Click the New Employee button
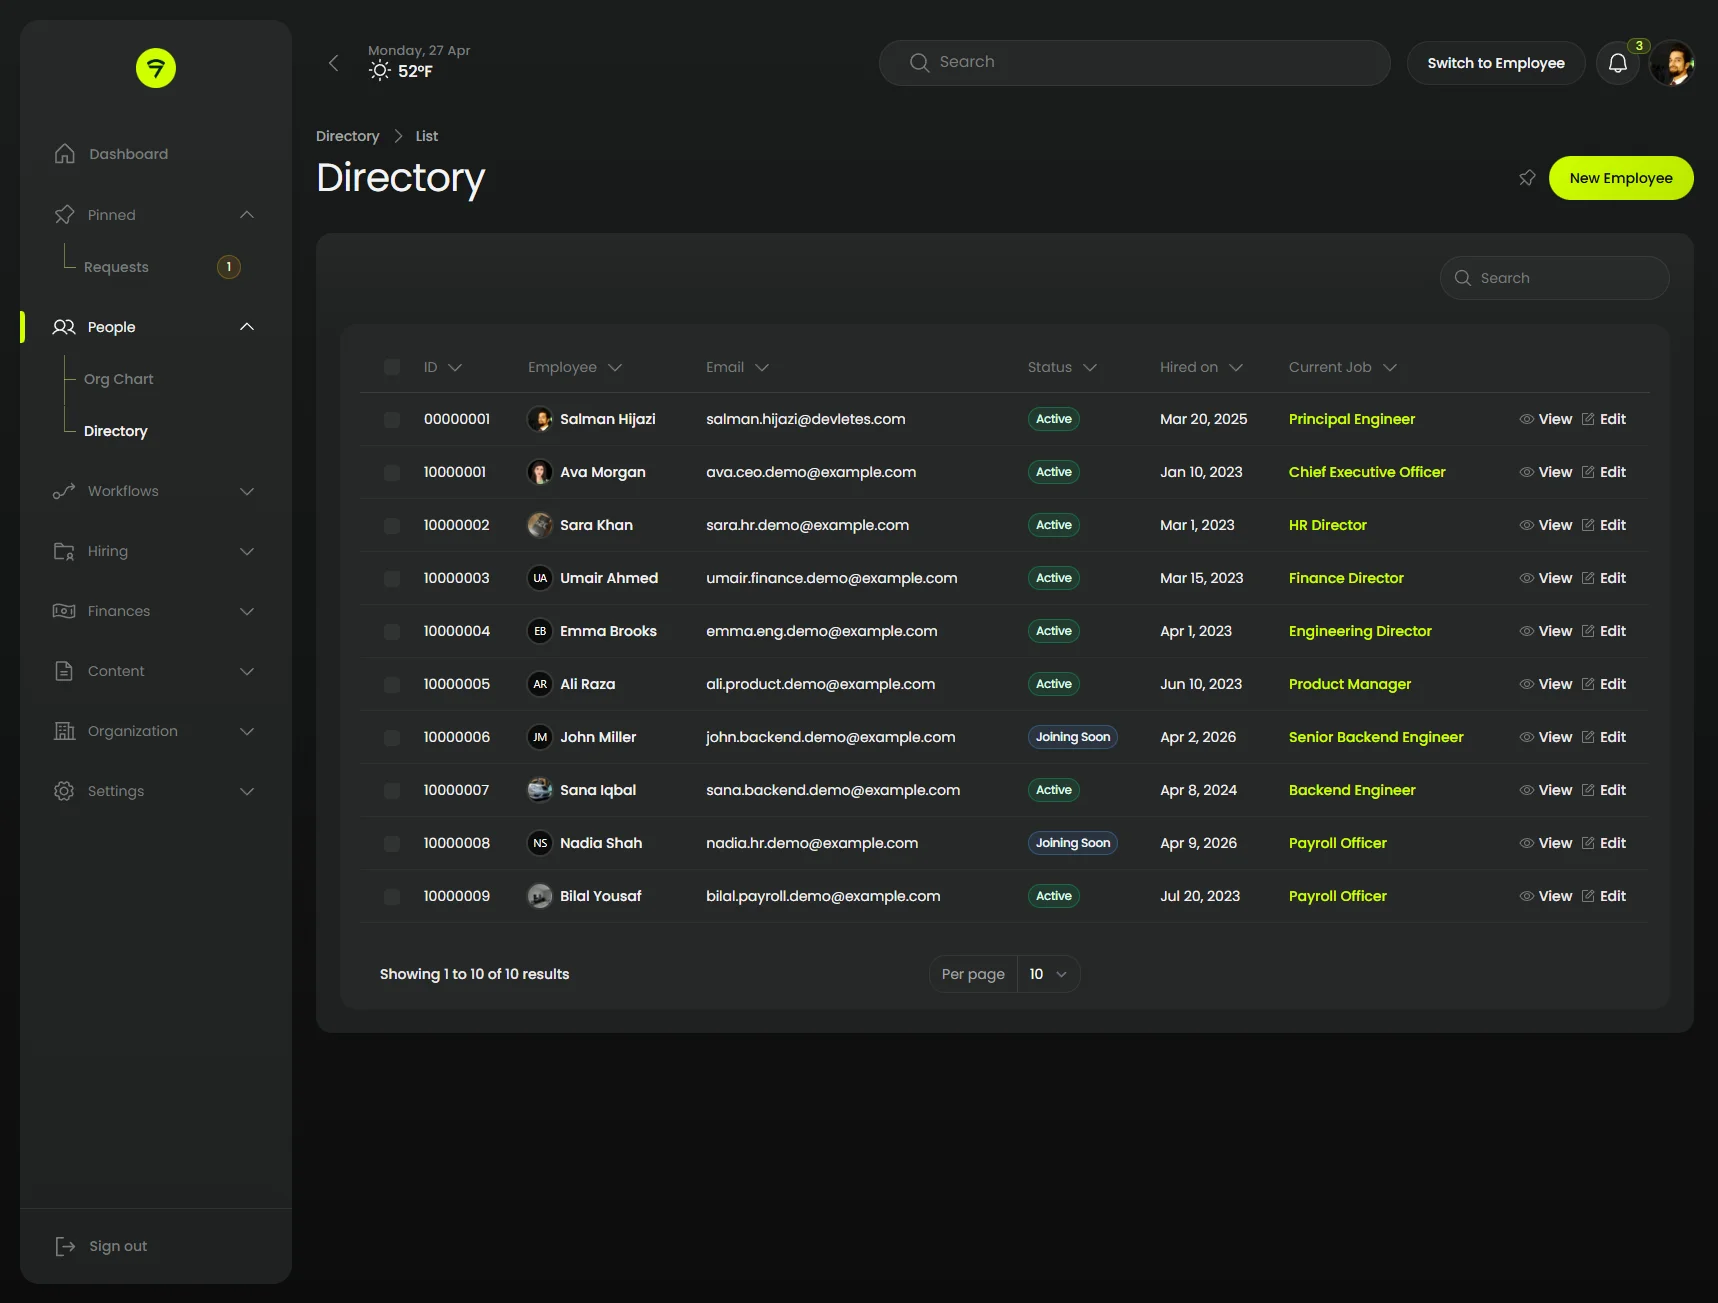1718x1303 pixels. pyautogui.click(x=1620, y=177)
